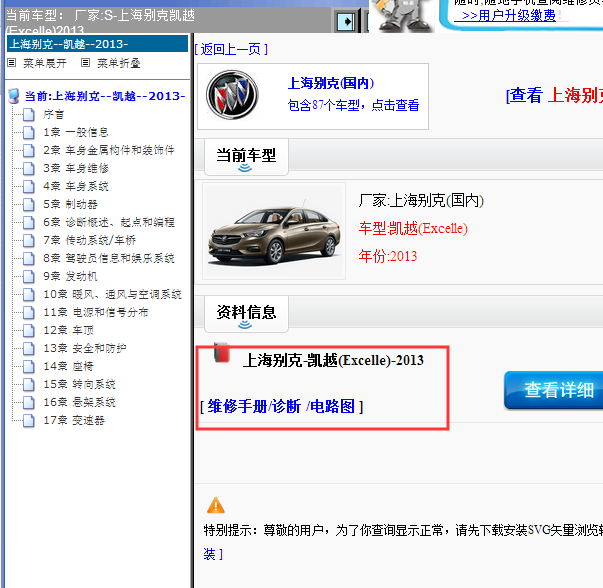Click the page icon next to 2章 车身金属构件和装饰件

pos(28,150)
